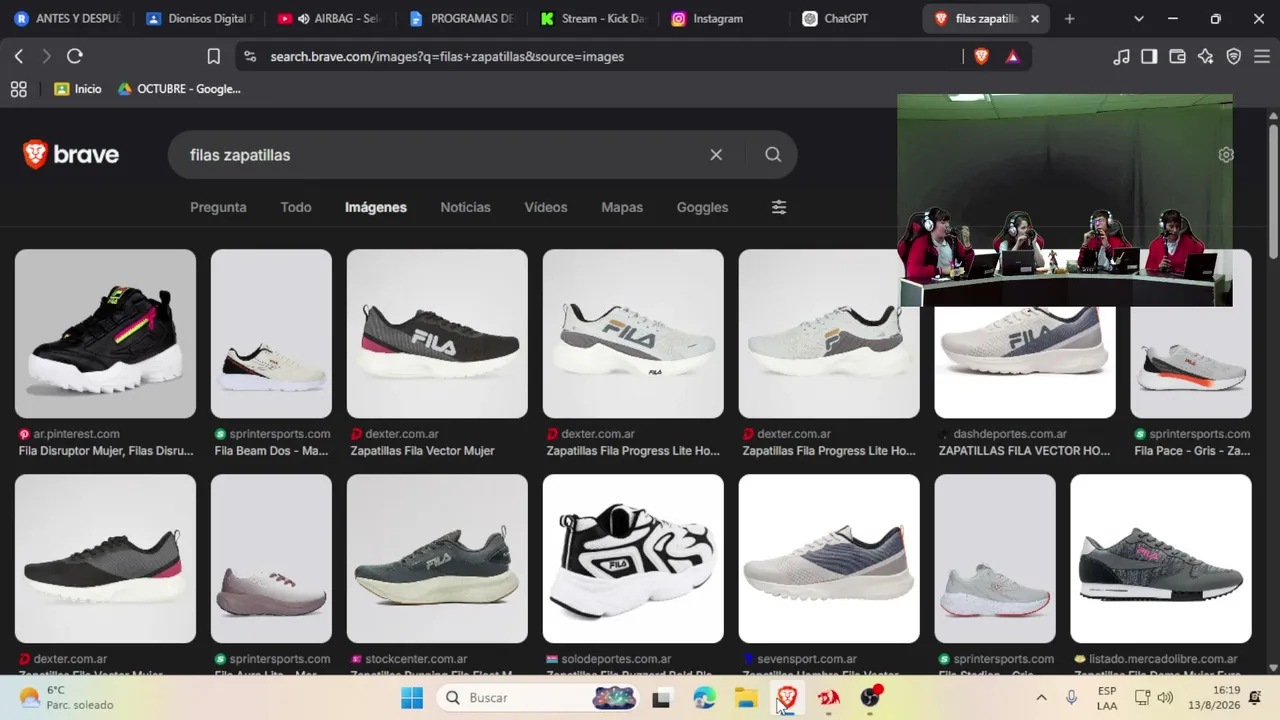The height and width of the screenshot is (720, 1280).
Task: Open the Vídeos search category
Action: (x=546, y=207)
